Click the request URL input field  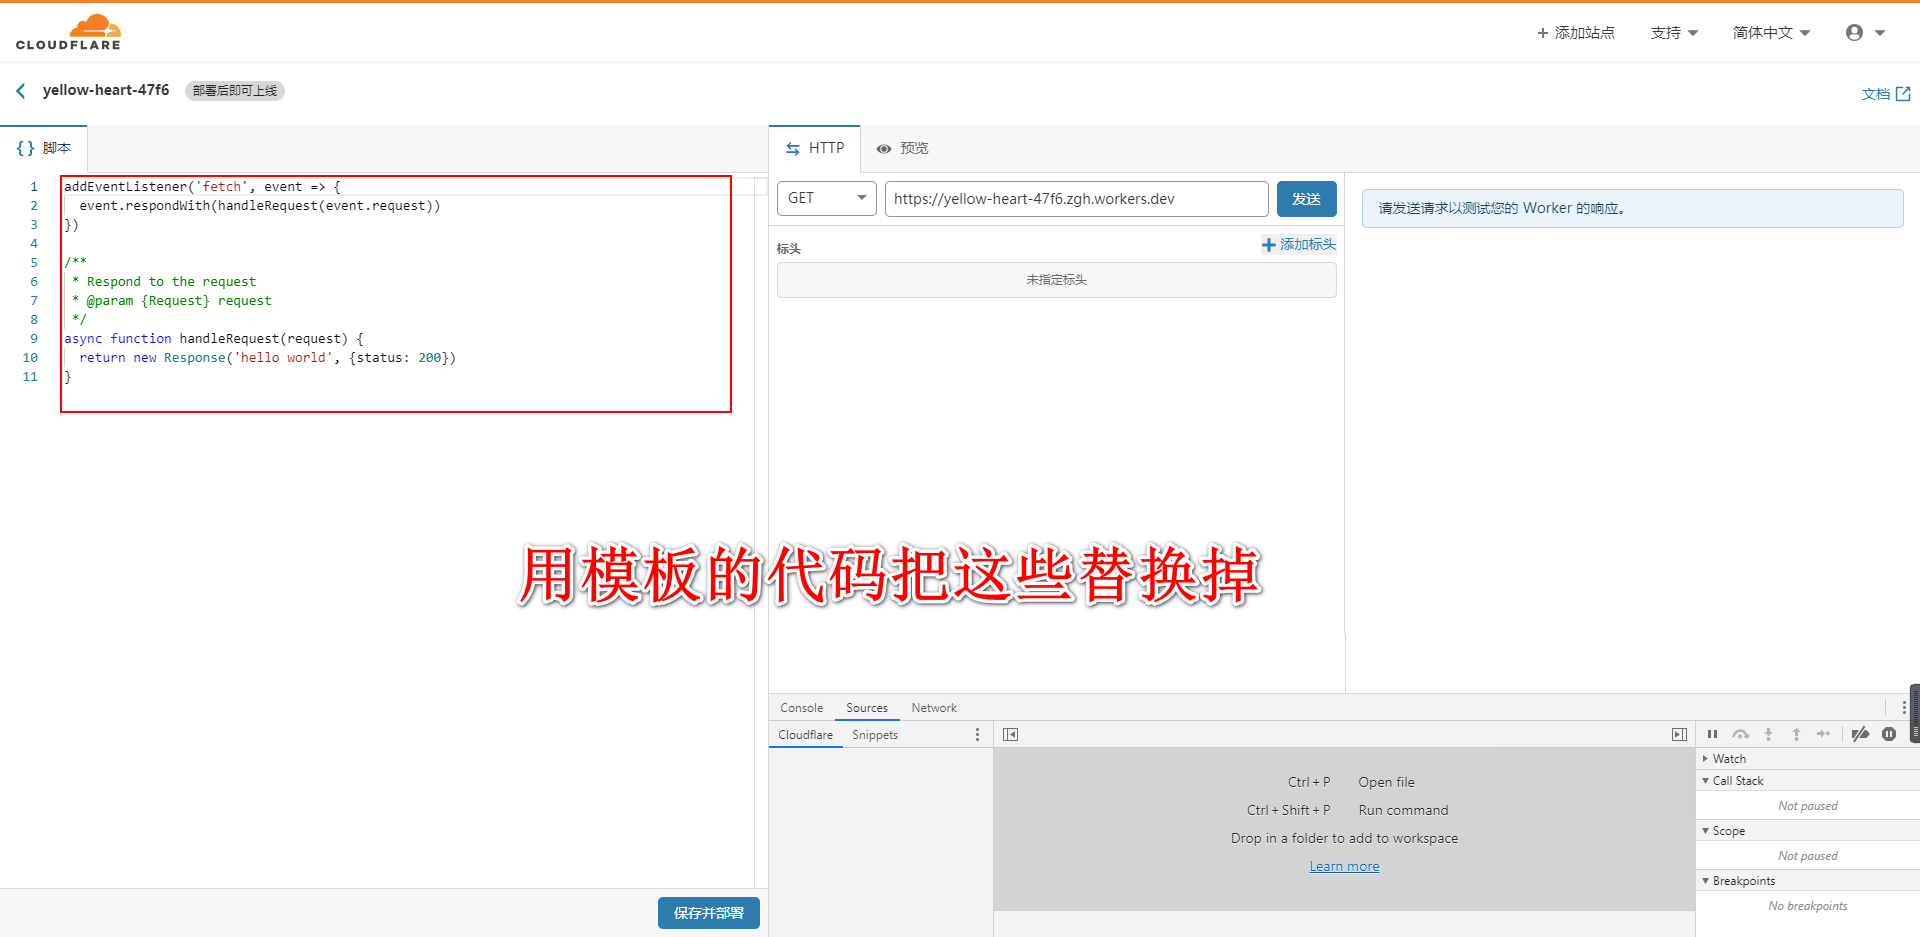(x=1076, y=199)
